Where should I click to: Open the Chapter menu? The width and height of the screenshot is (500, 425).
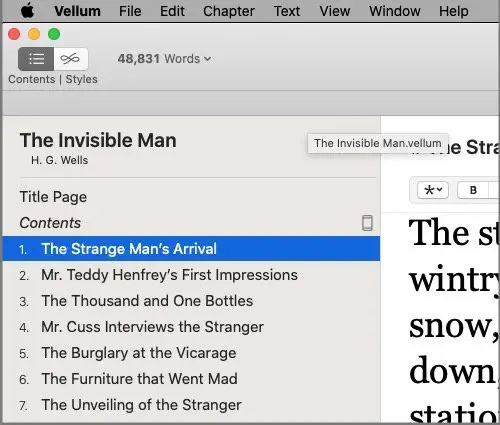229,11
